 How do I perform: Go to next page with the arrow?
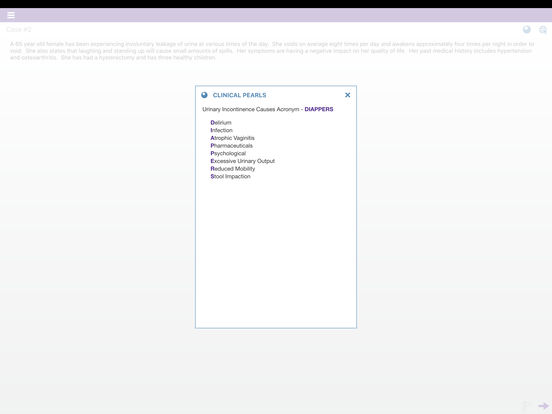pos(544,406)
